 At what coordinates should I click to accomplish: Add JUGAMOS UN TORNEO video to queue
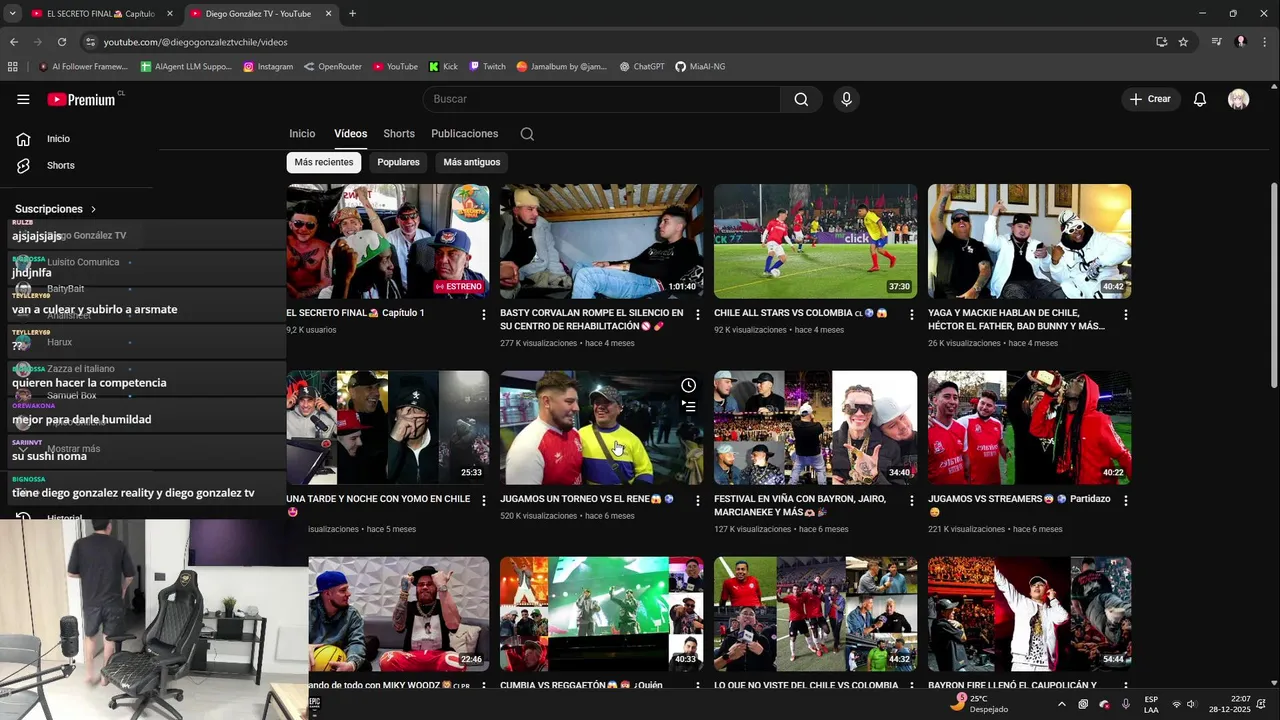pos(688,406)
